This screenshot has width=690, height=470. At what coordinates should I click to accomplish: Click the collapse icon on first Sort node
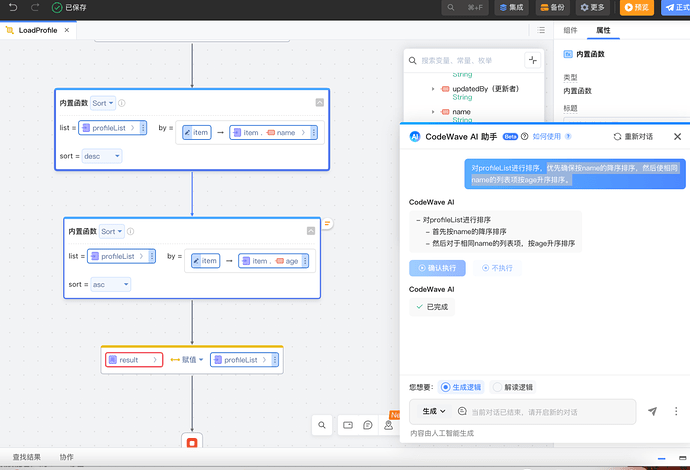(x=319, y=102)
